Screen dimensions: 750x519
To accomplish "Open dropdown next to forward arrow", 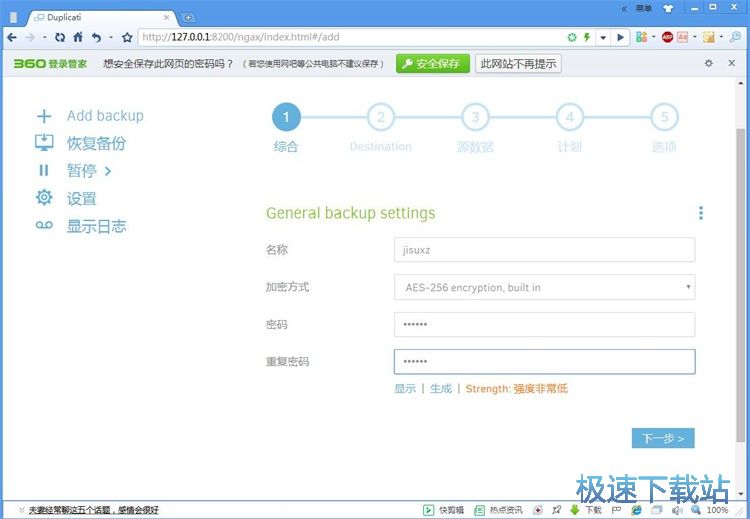I will tap(44, 37).
